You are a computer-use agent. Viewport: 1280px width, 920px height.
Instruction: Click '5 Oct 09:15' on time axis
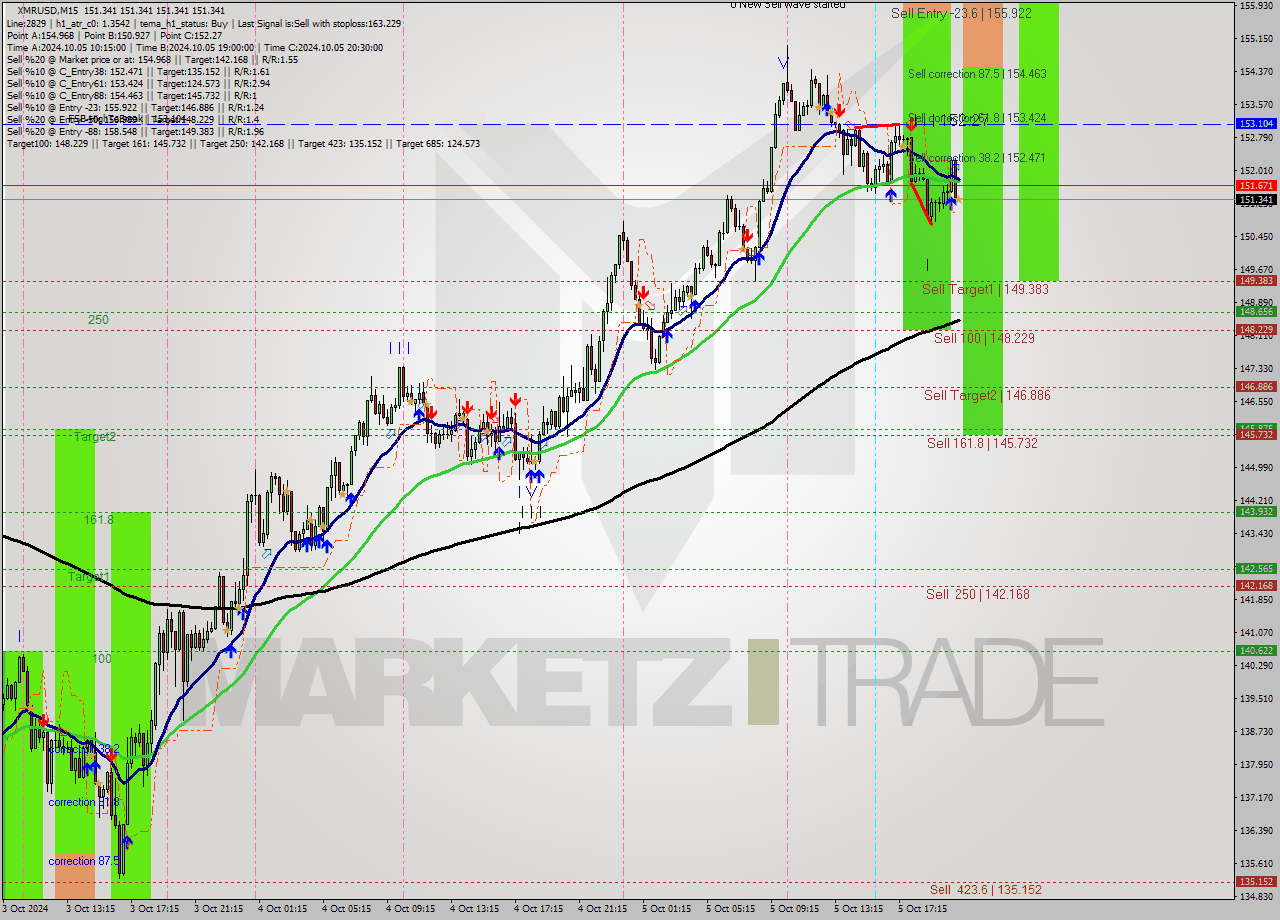[x=795, y=909]
